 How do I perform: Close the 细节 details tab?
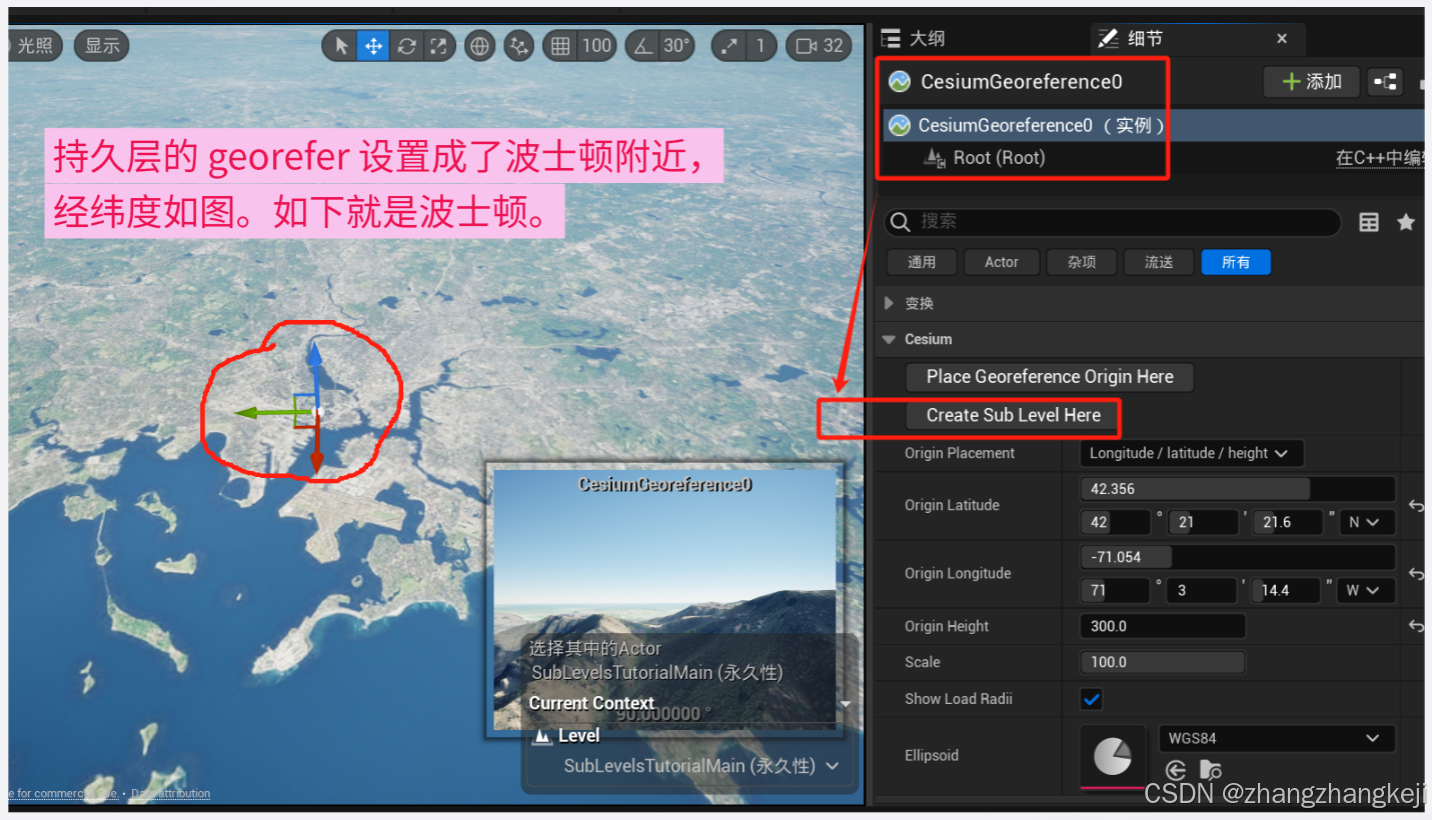click(x=1282, y=39)
